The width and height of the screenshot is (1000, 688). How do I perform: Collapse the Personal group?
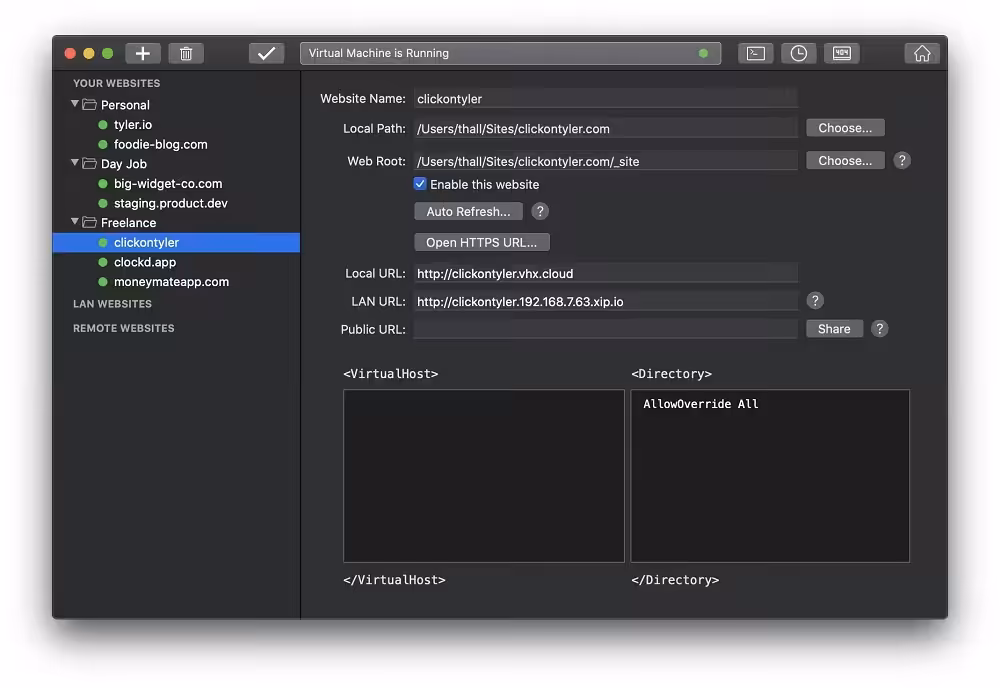tap(75, 104)
